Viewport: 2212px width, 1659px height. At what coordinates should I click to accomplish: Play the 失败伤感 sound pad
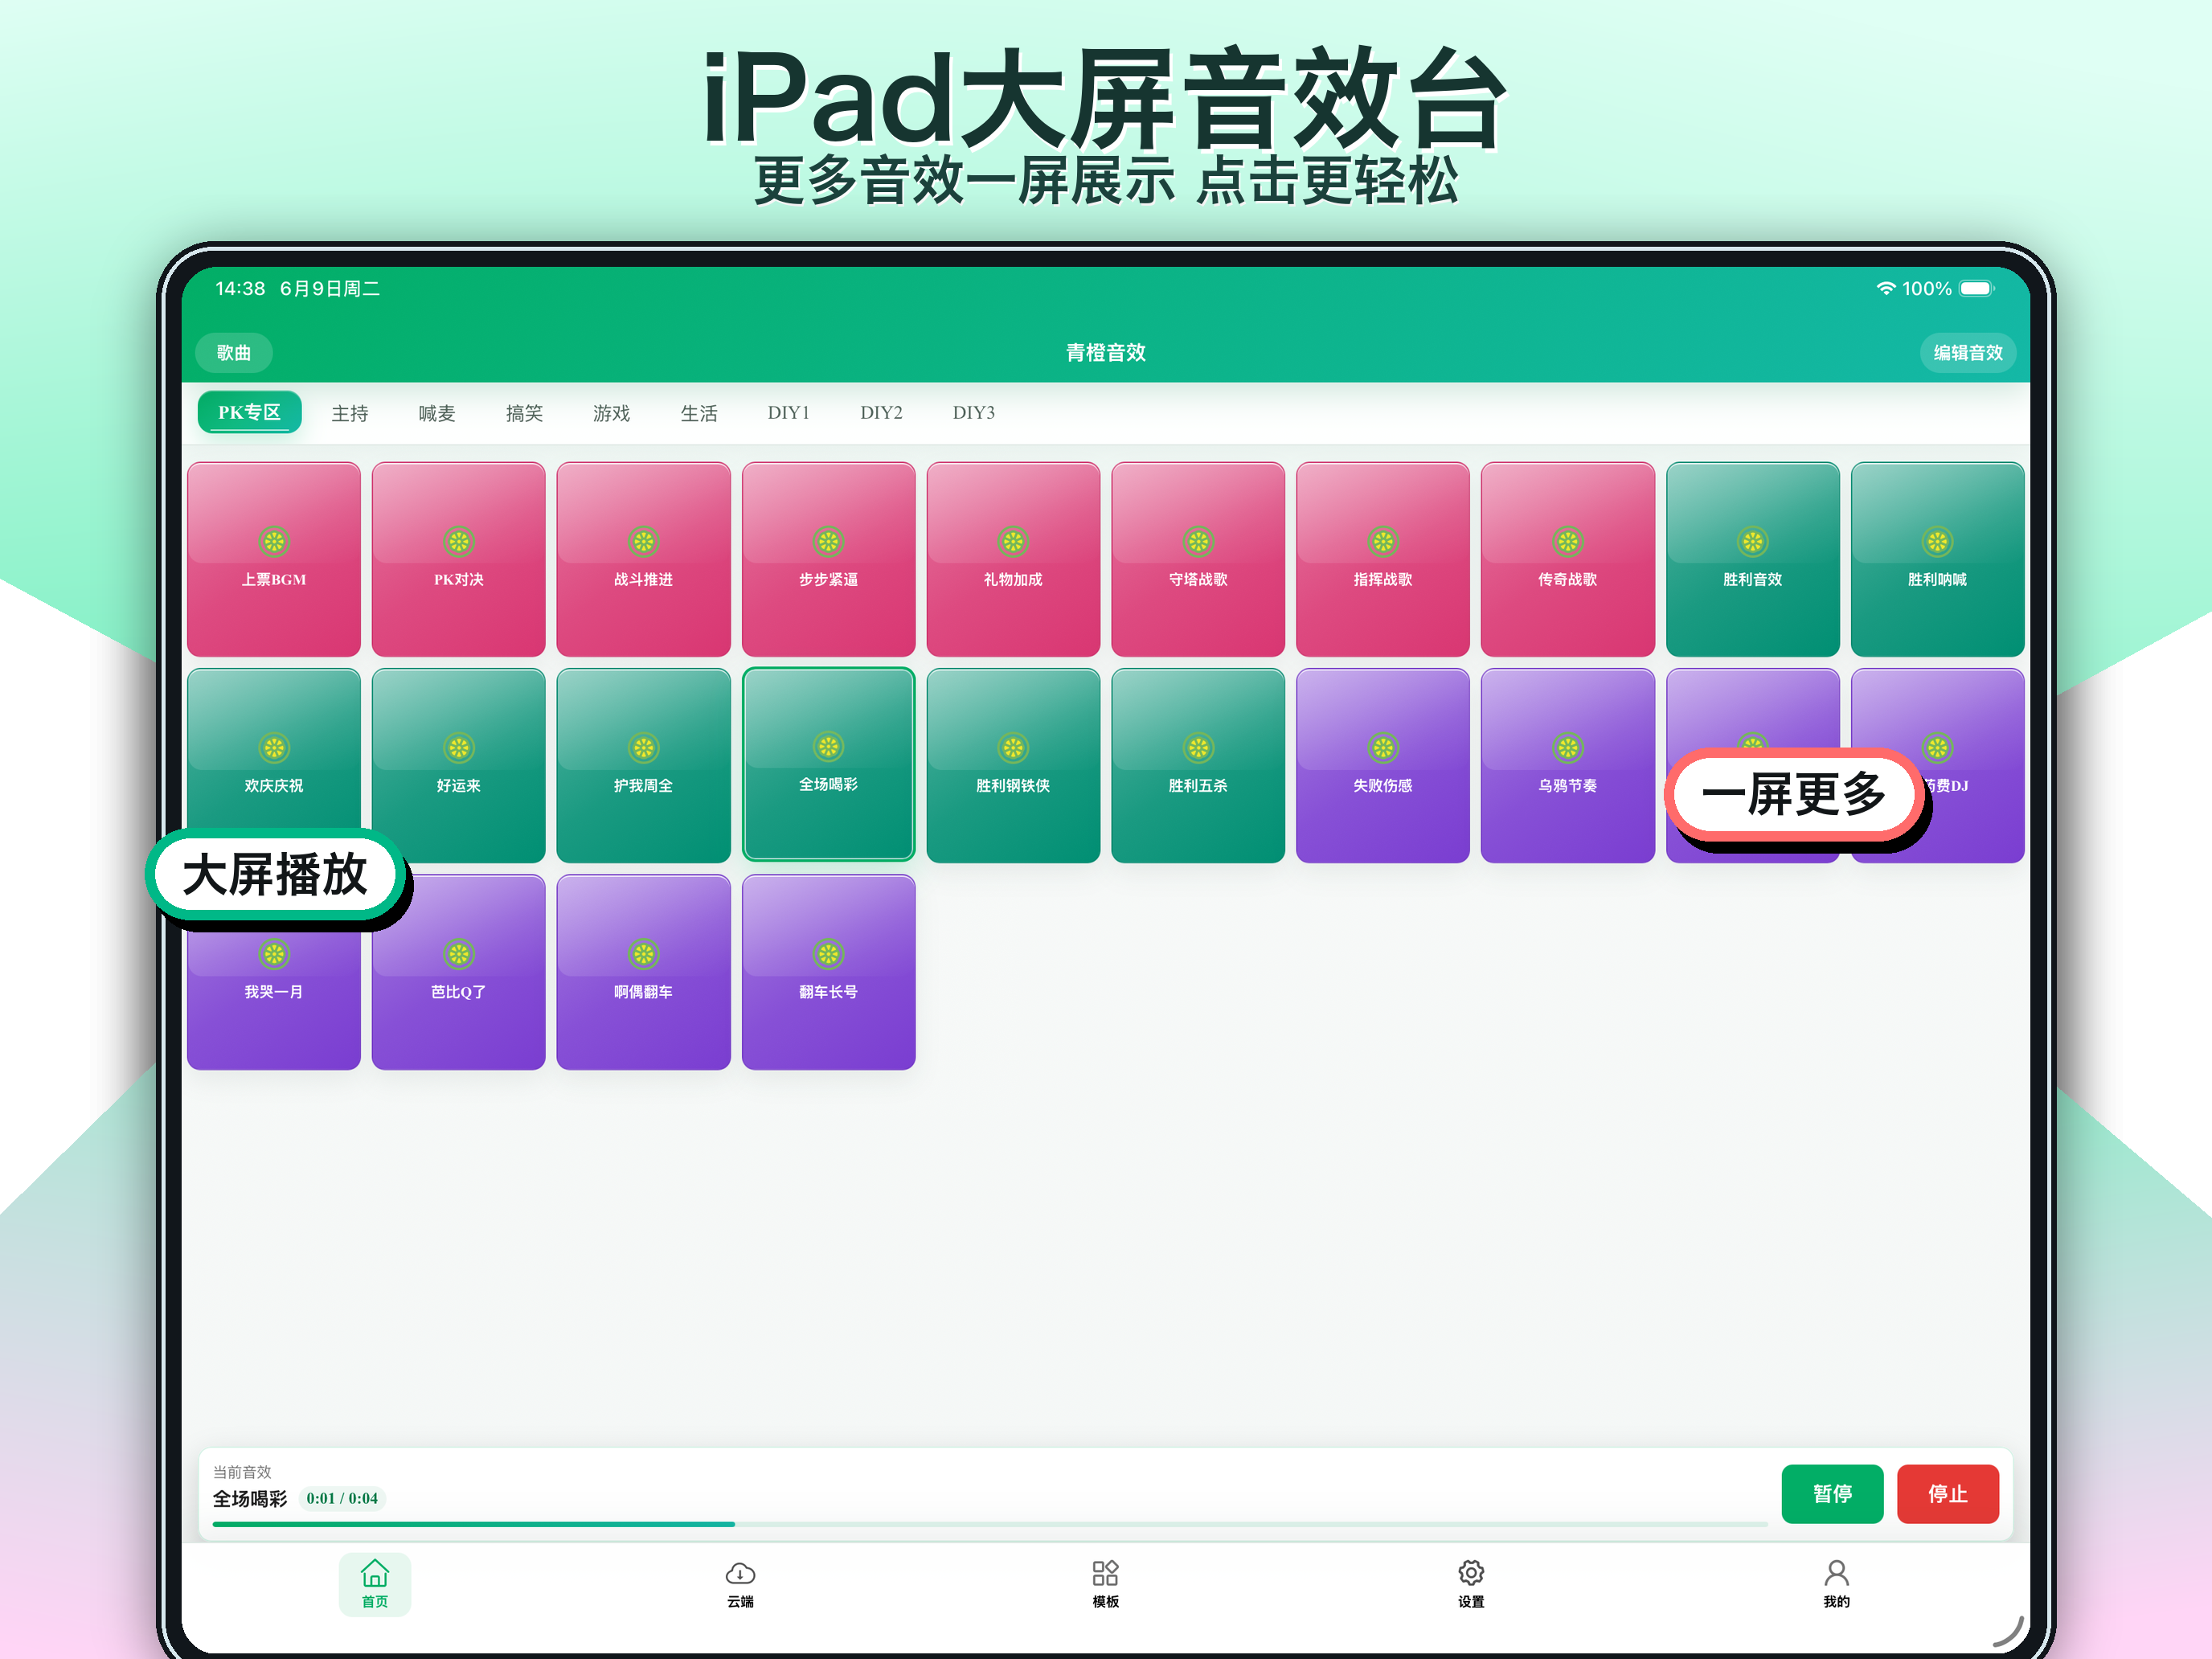click(x=1383, y=765)
